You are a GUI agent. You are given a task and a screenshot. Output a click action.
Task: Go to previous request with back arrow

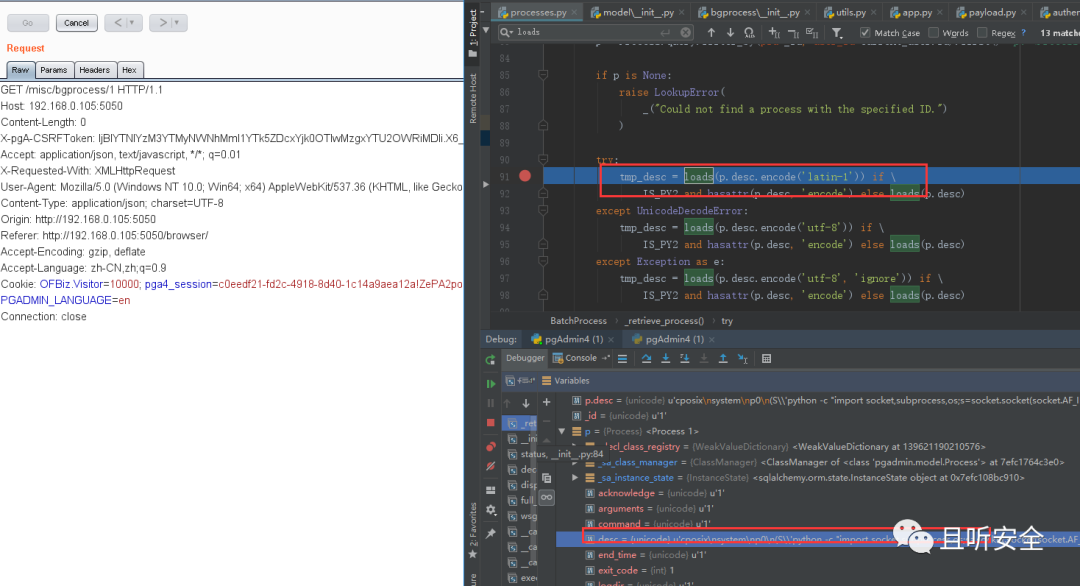coord(118,23)
